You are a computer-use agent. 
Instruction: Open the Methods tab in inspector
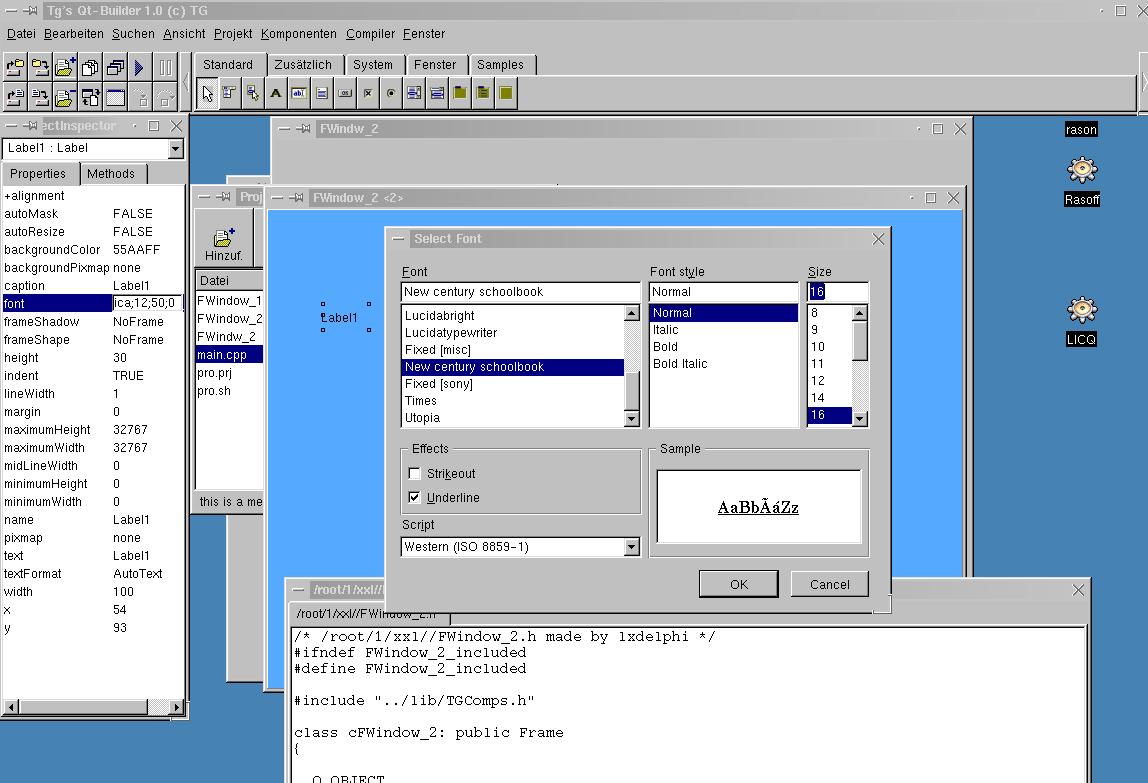pos(110,174)
